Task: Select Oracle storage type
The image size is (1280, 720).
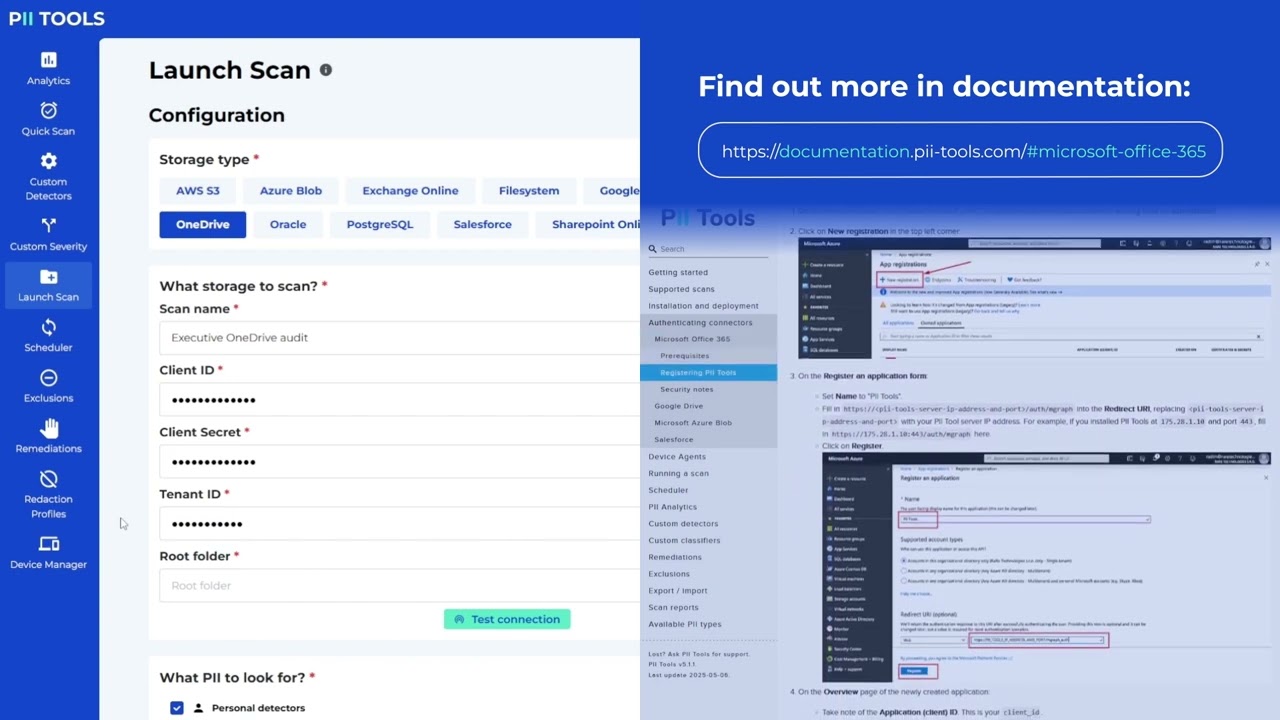Action: [x=288, y=225]
